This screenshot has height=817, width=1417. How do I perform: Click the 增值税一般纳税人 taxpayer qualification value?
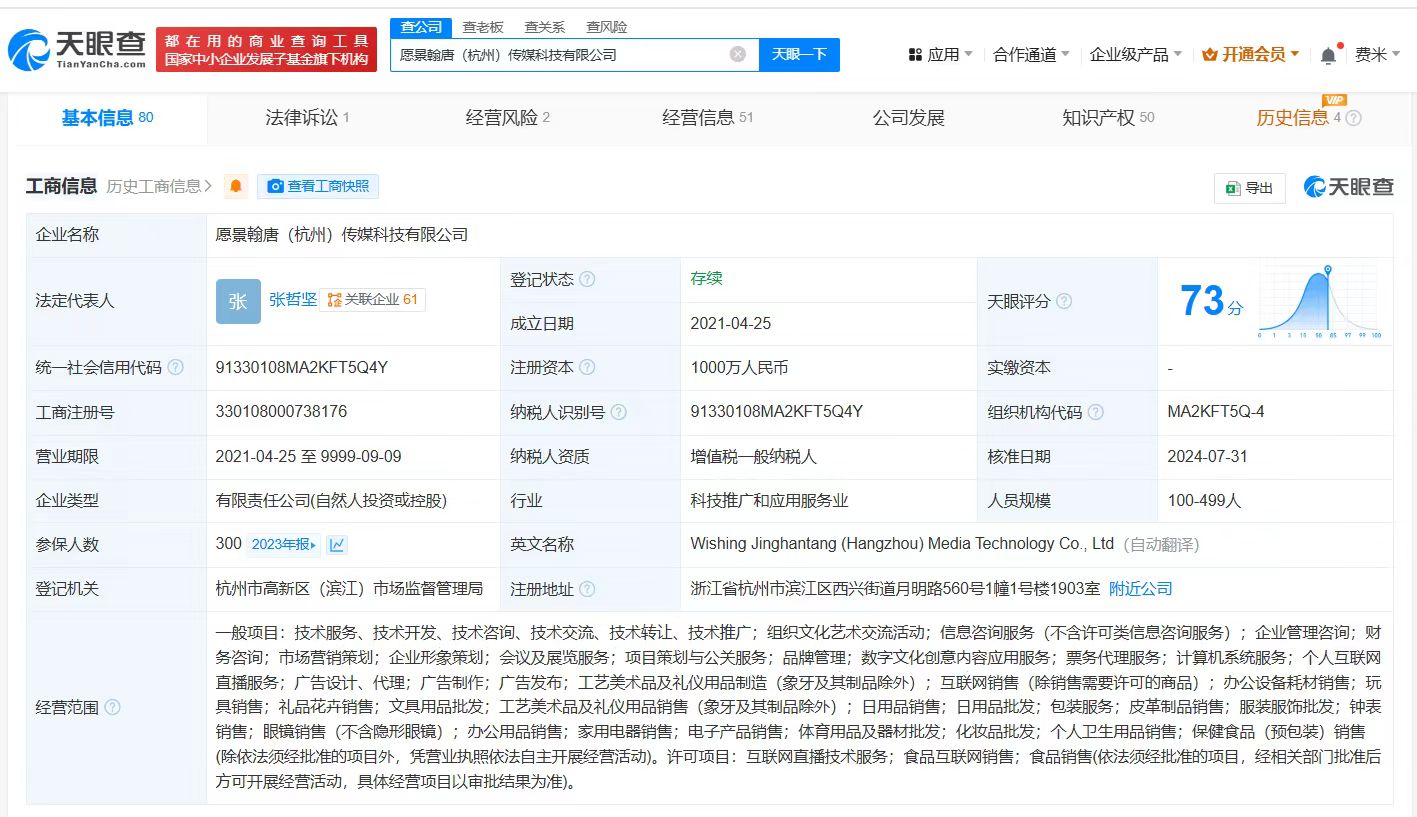[753, 456]
